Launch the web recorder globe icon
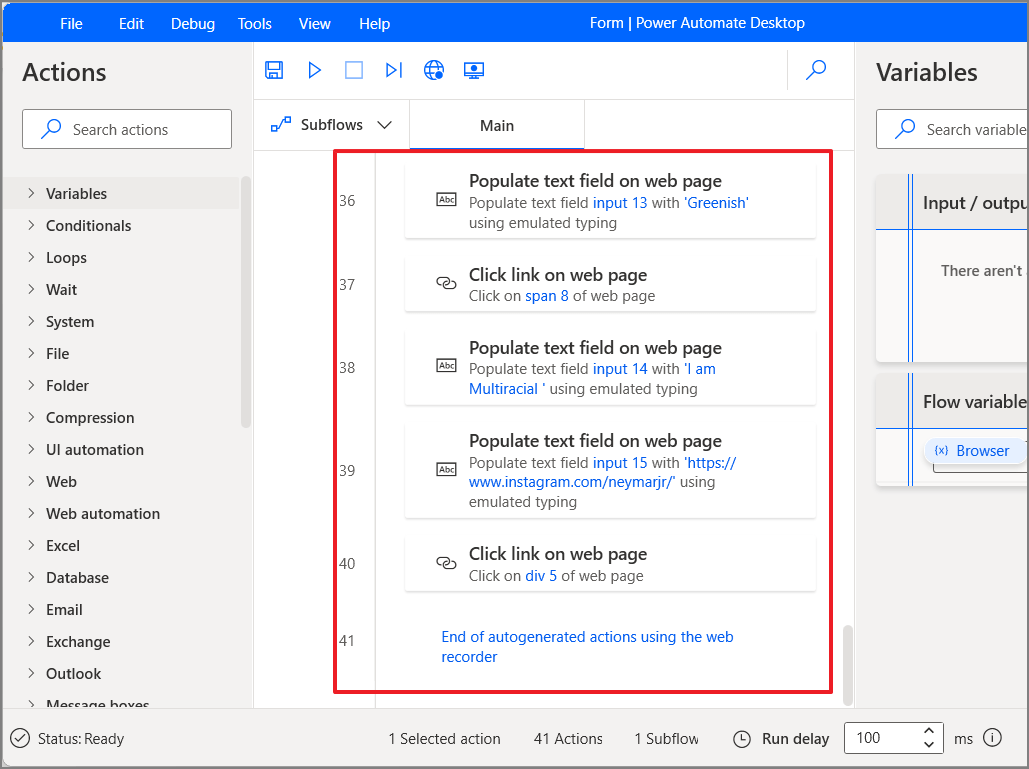 434,70
